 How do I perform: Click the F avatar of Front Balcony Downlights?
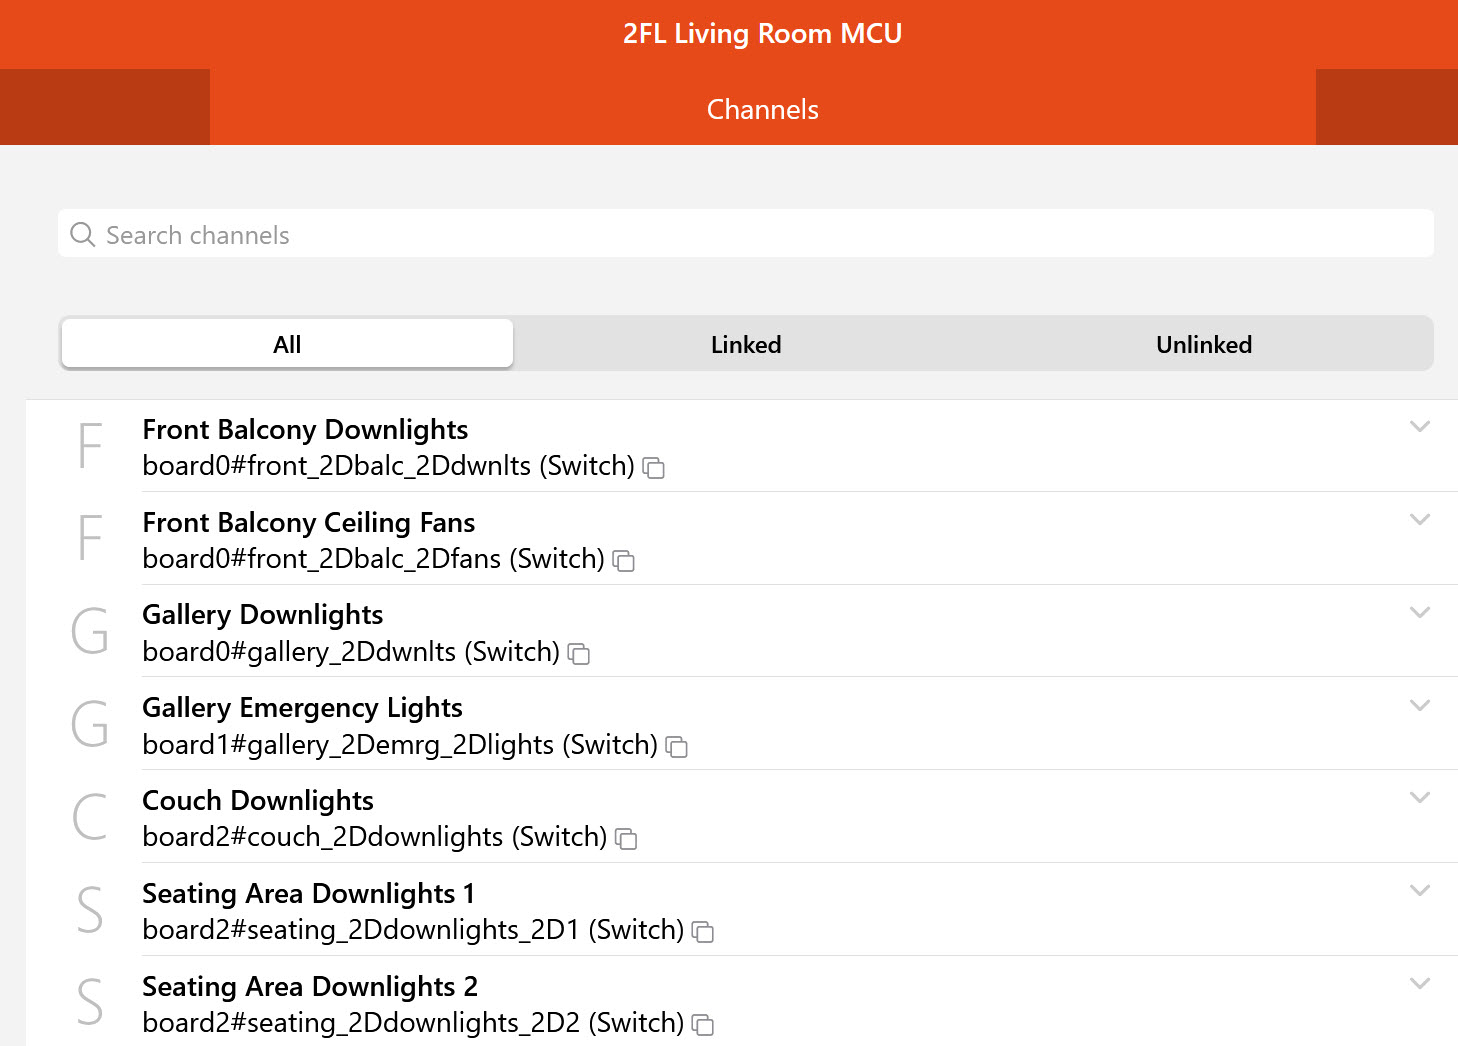click(x=90, y=445)
